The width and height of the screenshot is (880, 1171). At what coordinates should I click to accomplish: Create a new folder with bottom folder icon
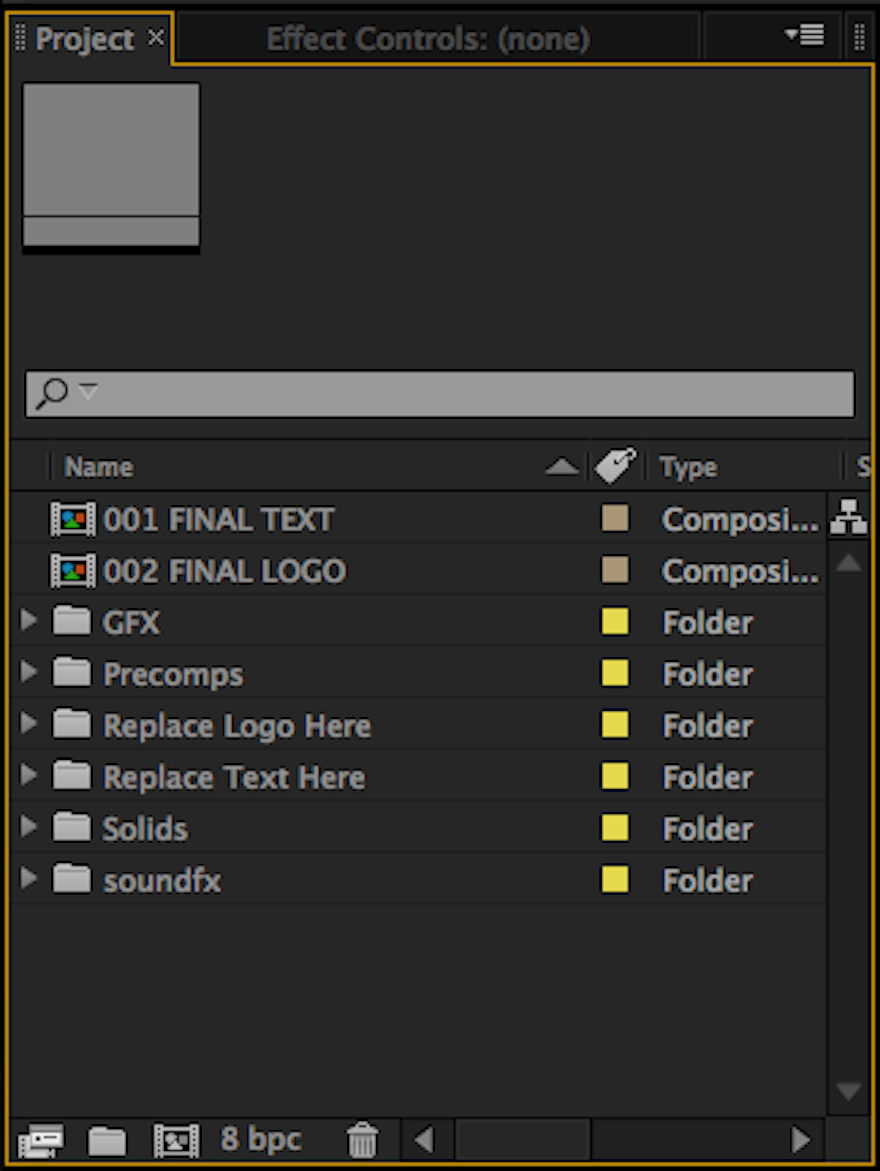pos(107,1139)
